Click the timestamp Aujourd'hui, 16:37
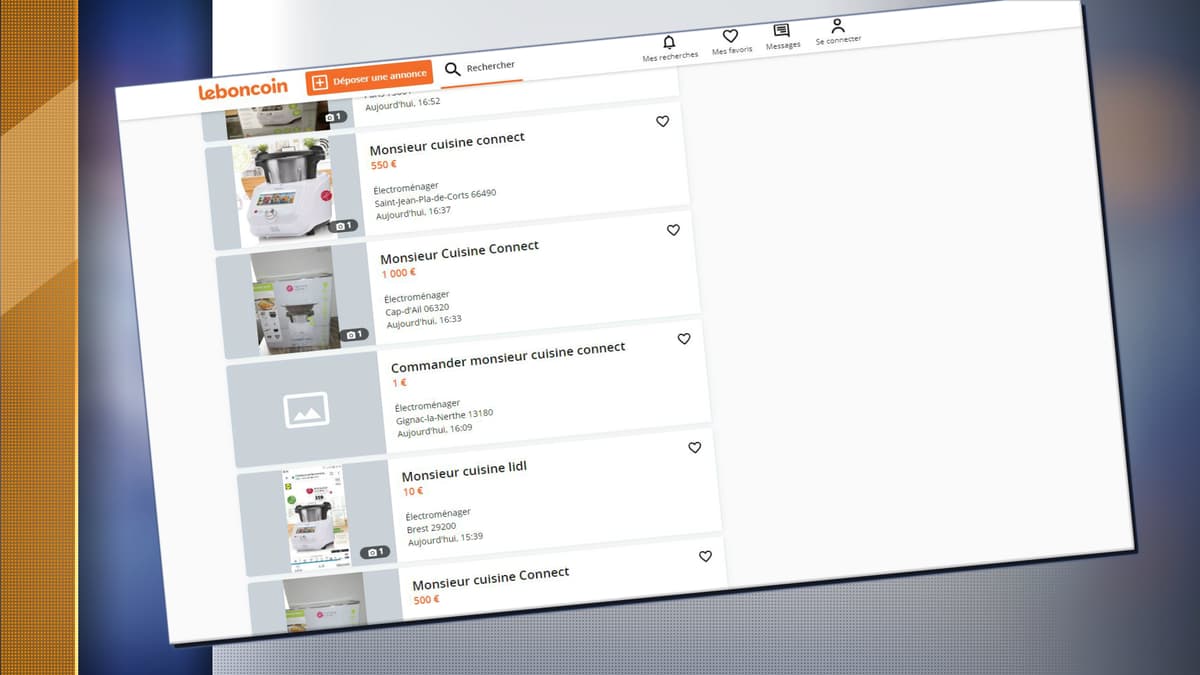This screenshot has height=675, width=1200. pyautogui.click(x=413, y=213)
